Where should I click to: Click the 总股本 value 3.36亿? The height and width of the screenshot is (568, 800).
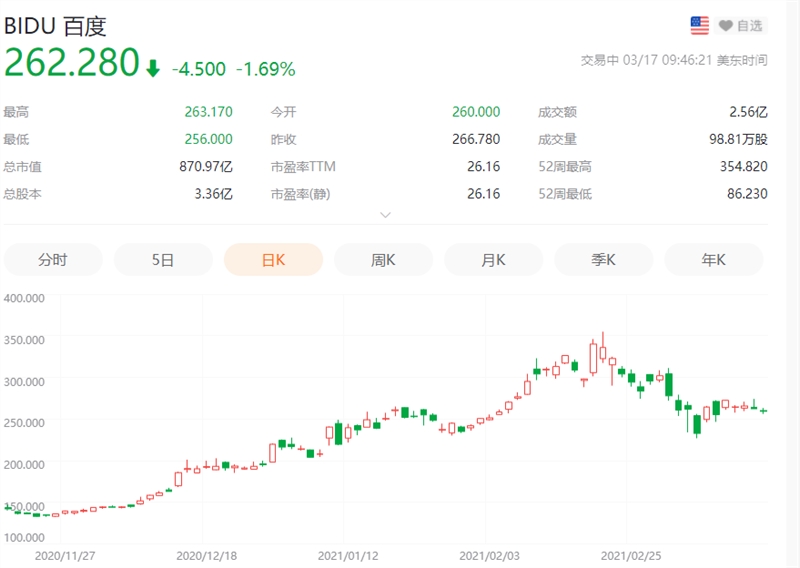click(213, 194)
